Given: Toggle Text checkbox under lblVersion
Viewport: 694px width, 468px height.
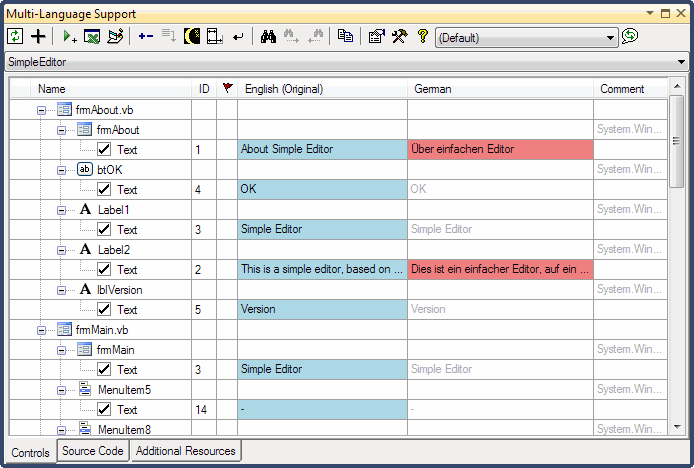Looking at the screenshot, I should (104, 309).
